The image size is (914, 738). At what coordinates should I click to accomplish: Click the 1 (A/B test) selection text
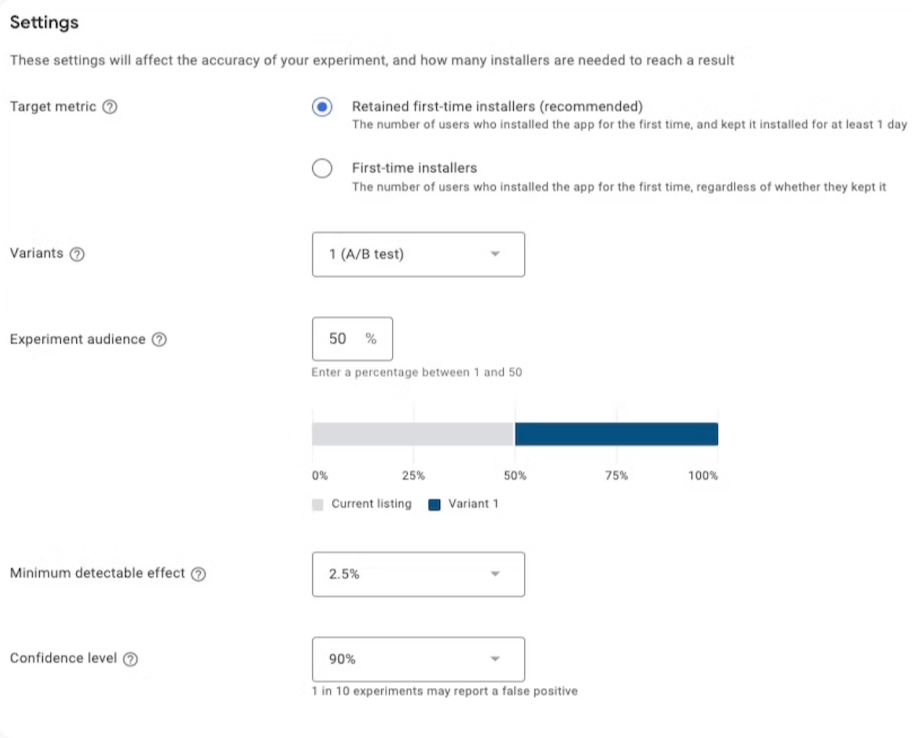click(366, 254)
